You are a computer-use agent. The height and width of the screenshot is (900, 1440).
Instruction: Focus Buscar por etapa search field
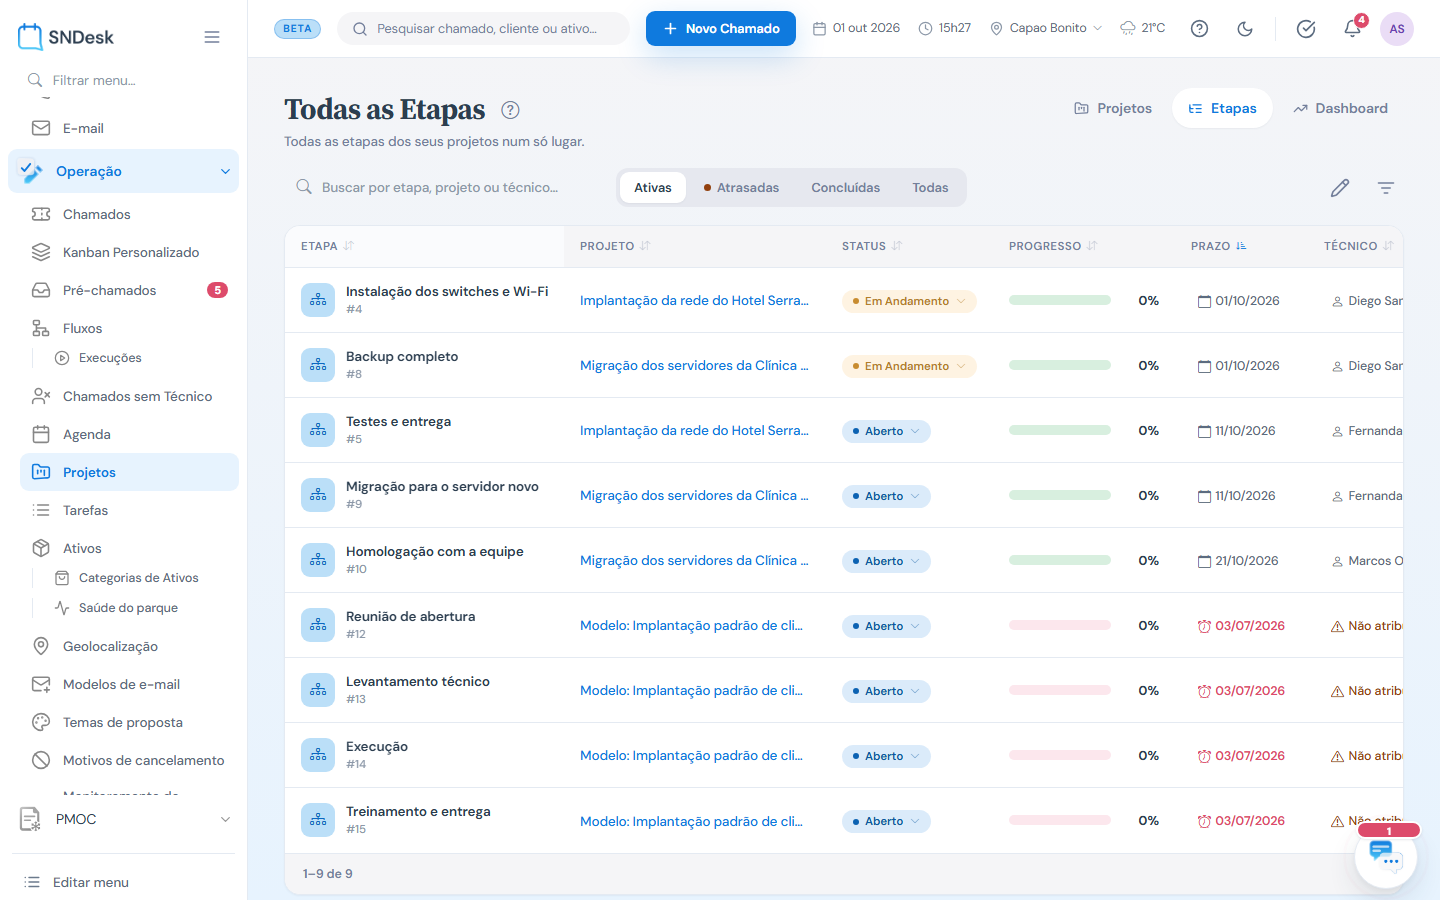pos(446,187)
